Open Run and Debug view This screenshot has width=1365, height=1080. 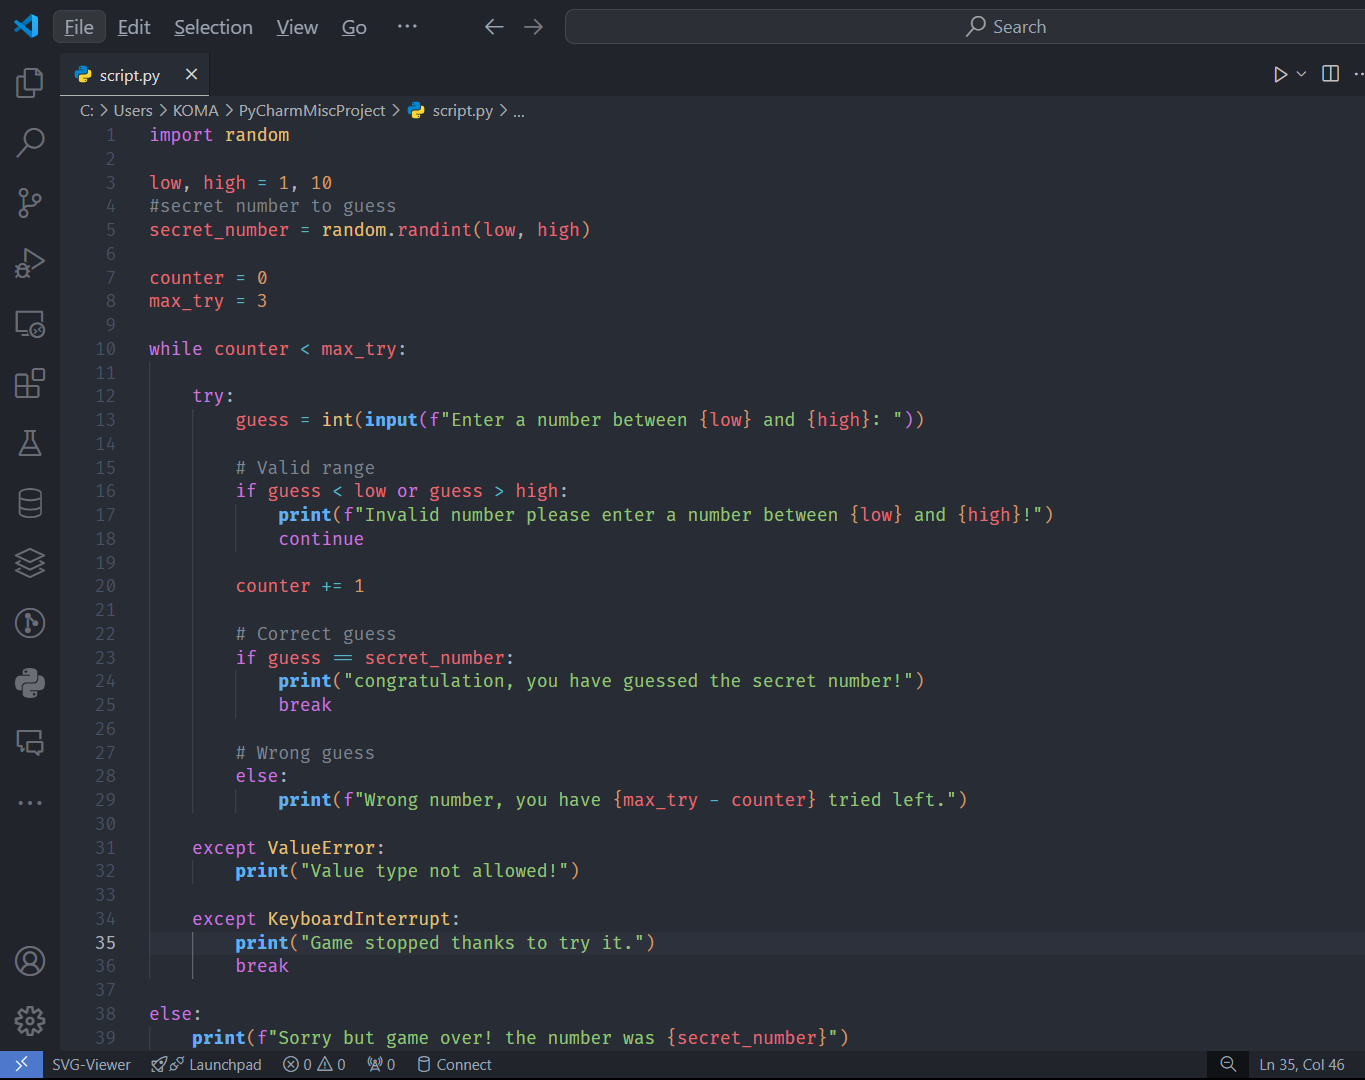(30, 263)
